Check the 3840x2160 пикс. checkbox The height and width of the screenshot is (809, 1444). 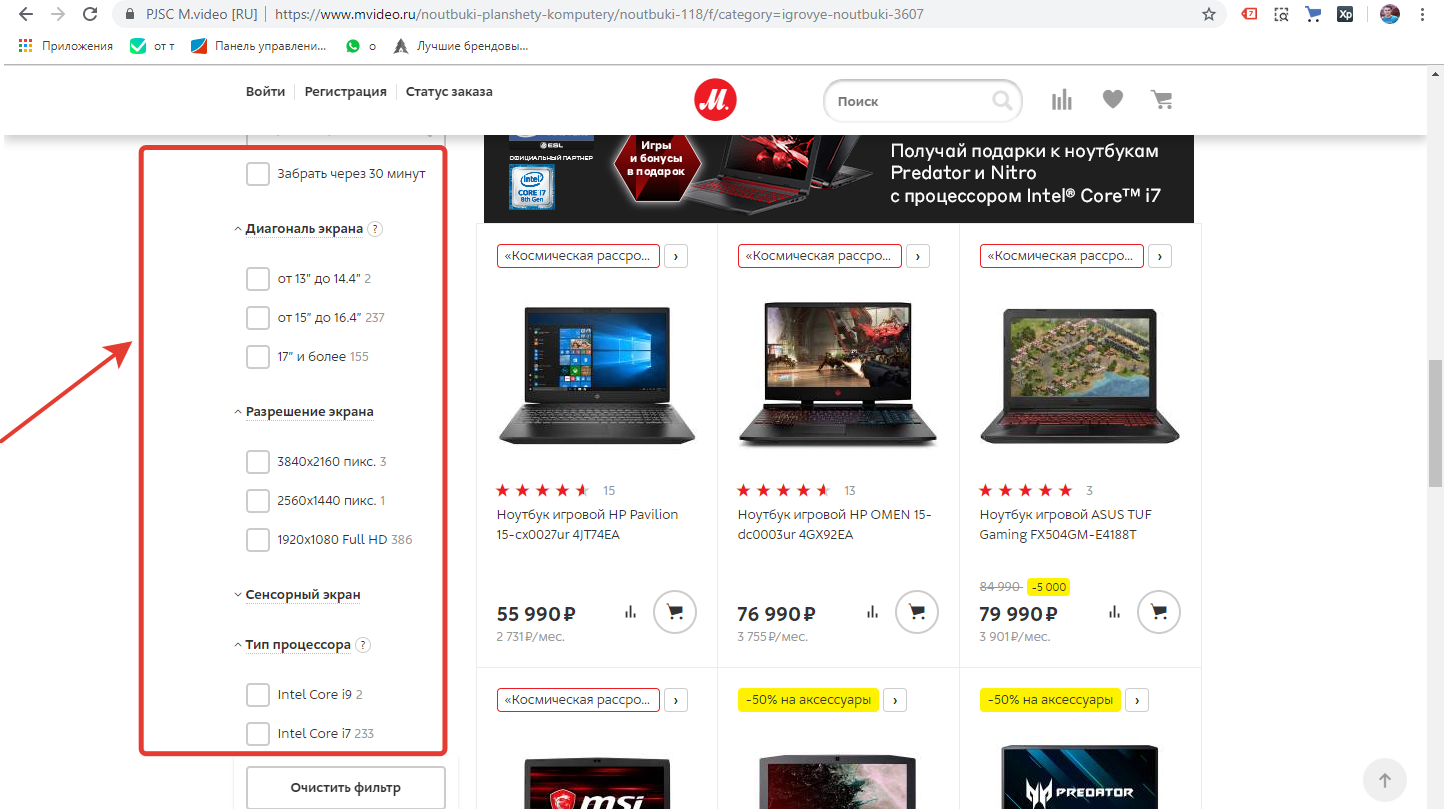(258, 462)
